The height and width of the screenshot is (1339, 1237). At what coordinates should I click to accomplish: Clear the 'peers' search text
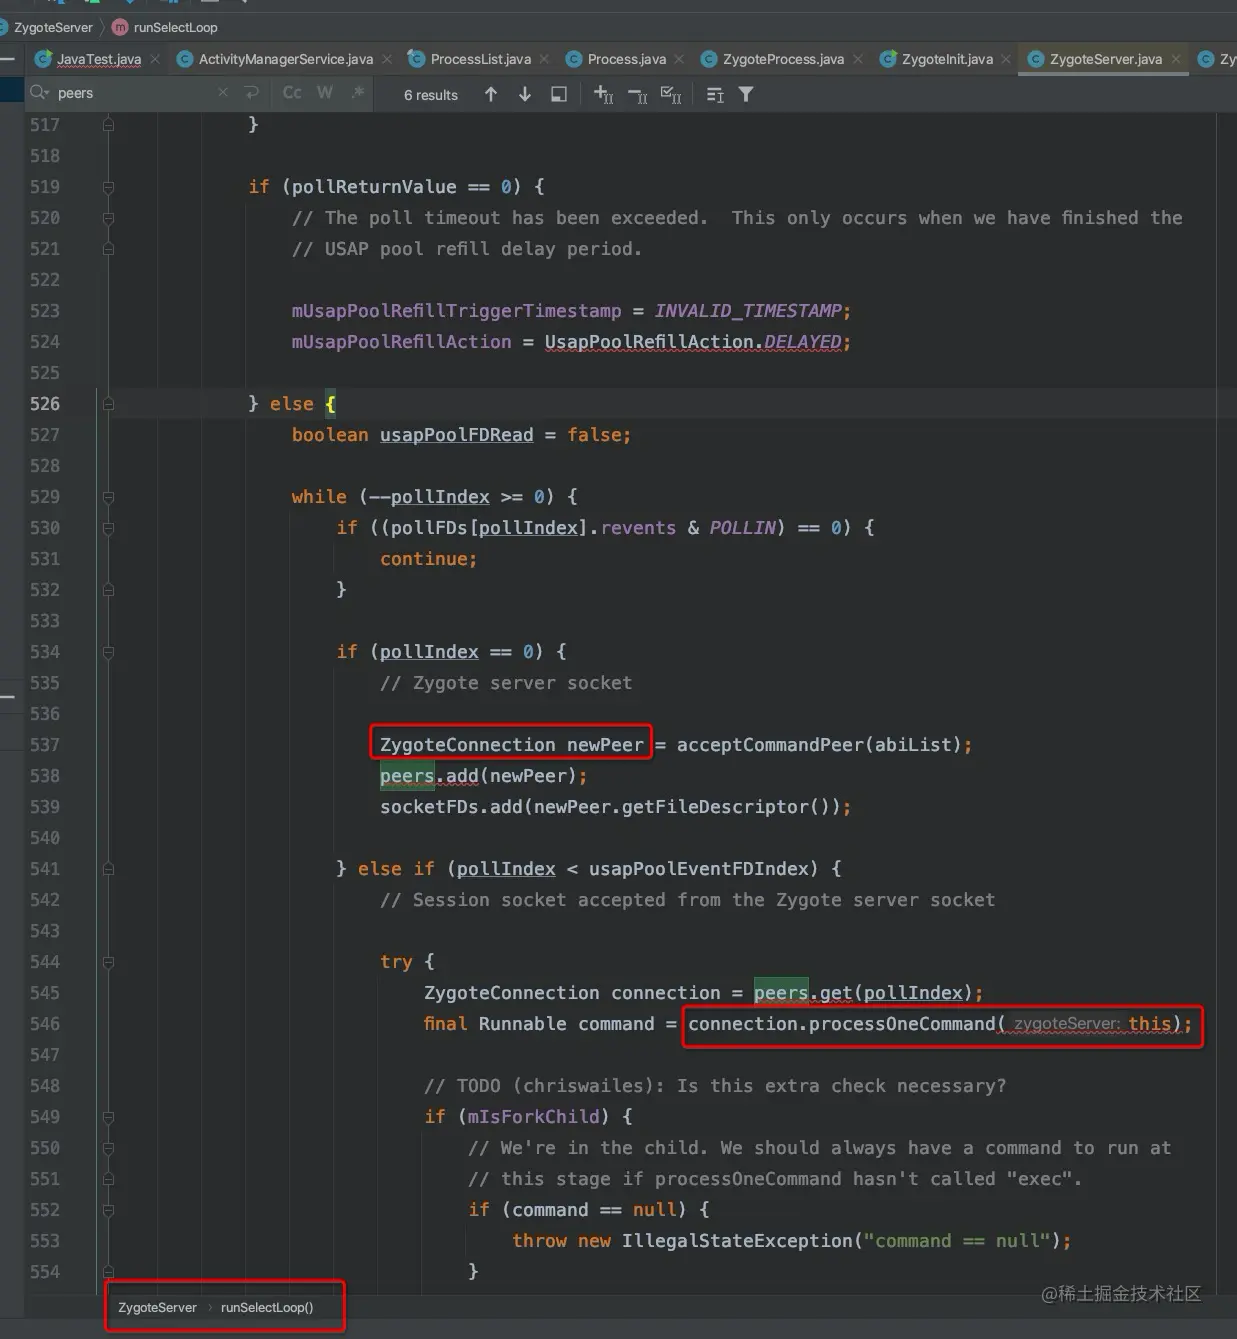[222, 93]
